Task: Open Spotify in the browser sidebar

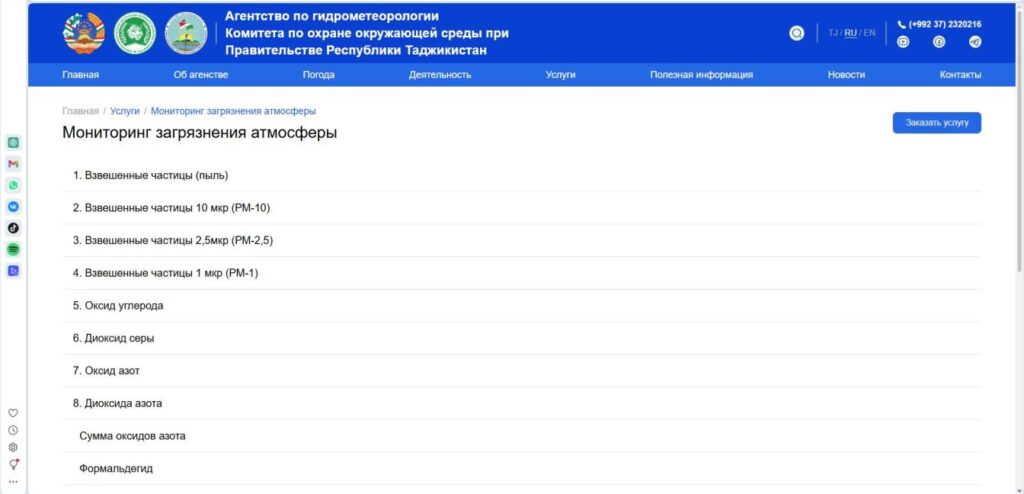Action: pos(13,249)
